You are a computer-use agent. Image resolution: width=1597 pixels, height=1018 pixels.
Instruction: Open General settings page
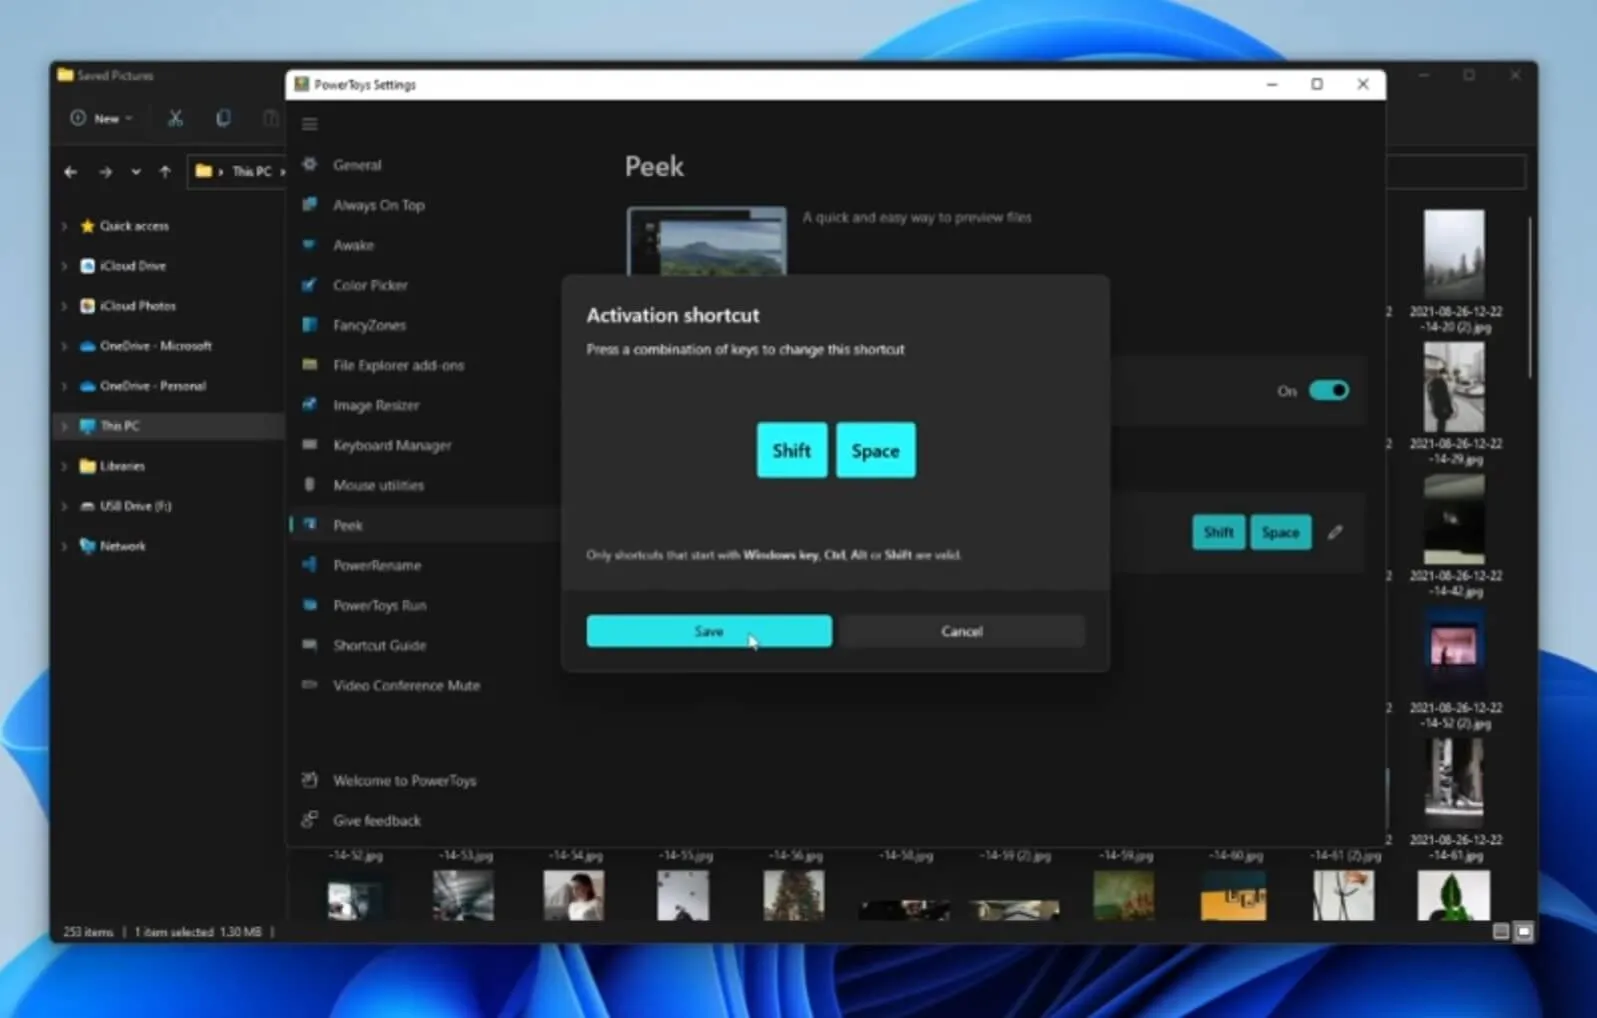click(x=357, y=165)
